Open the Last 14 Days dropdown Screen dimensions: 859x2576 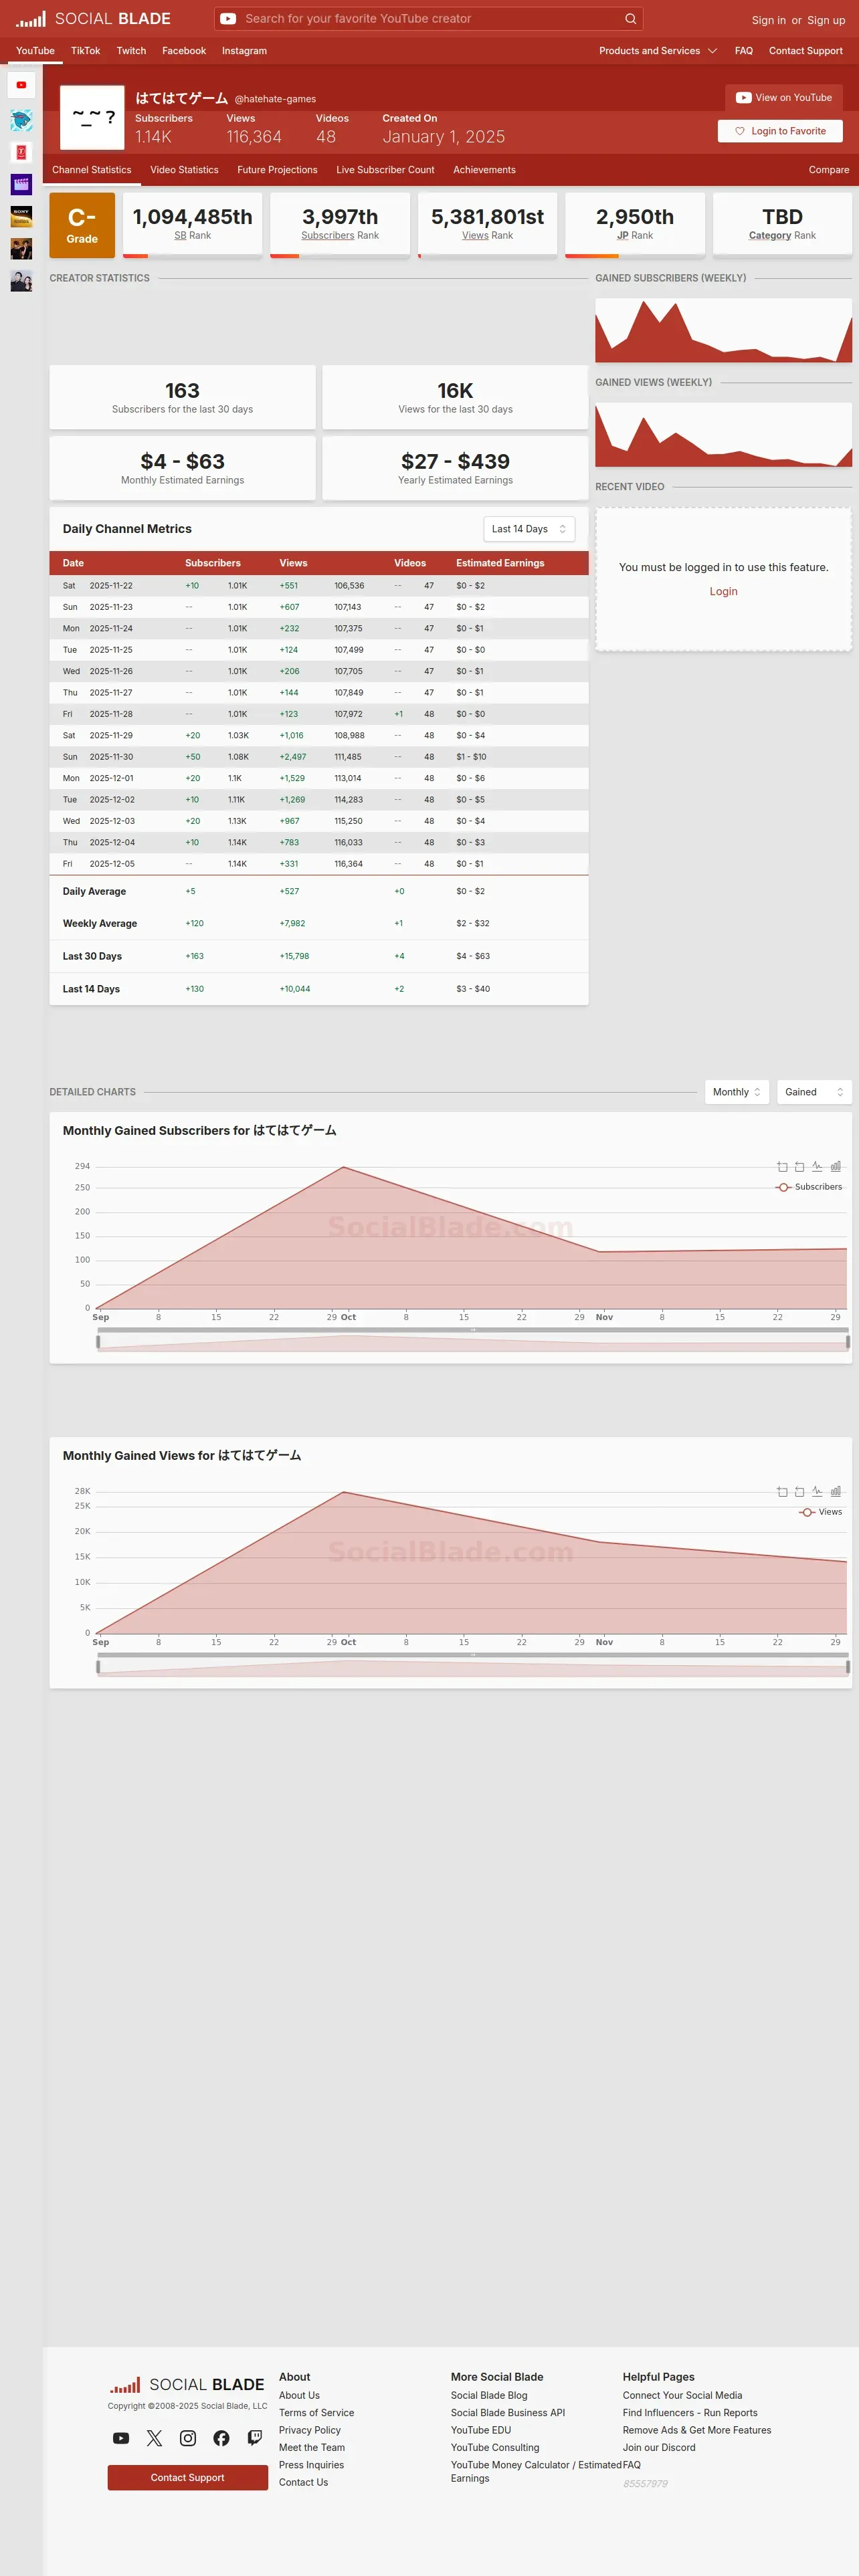pyautogui.click(x=528, y=529)
